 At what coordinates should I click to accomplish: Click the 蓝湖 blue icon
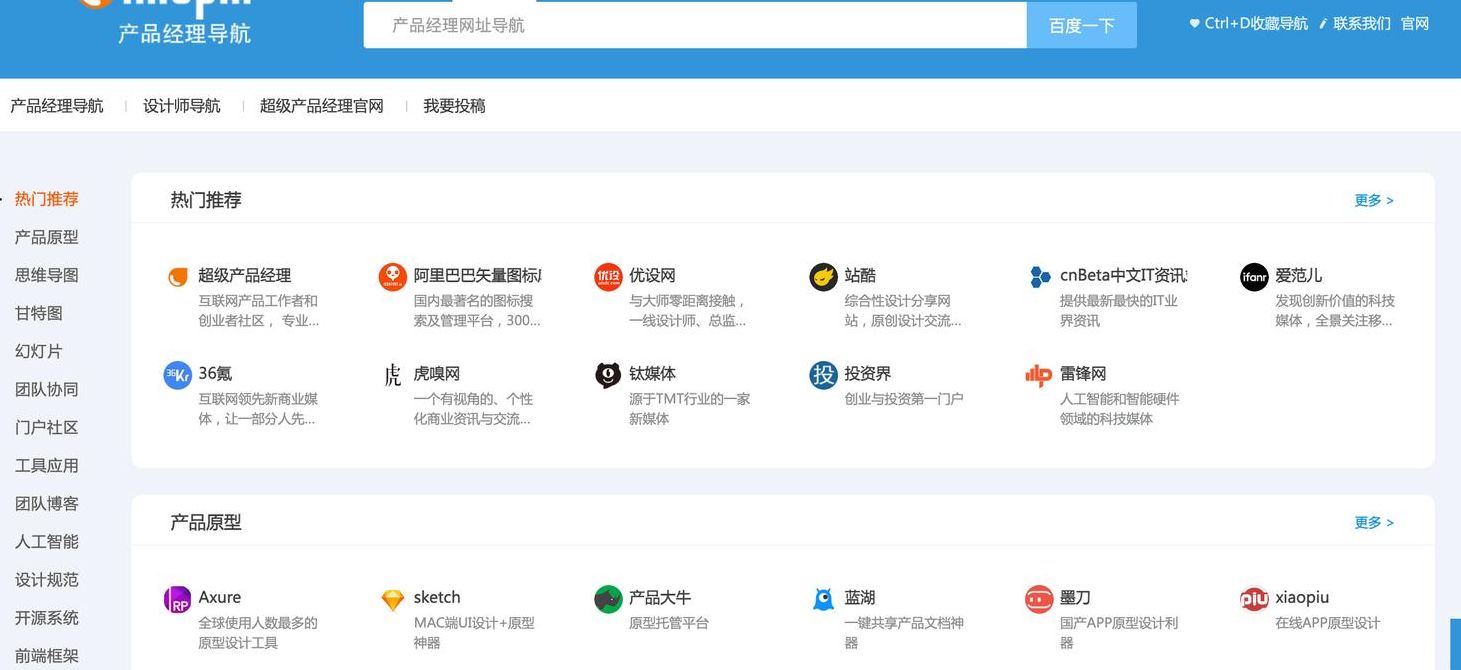(x=823, y=599)
